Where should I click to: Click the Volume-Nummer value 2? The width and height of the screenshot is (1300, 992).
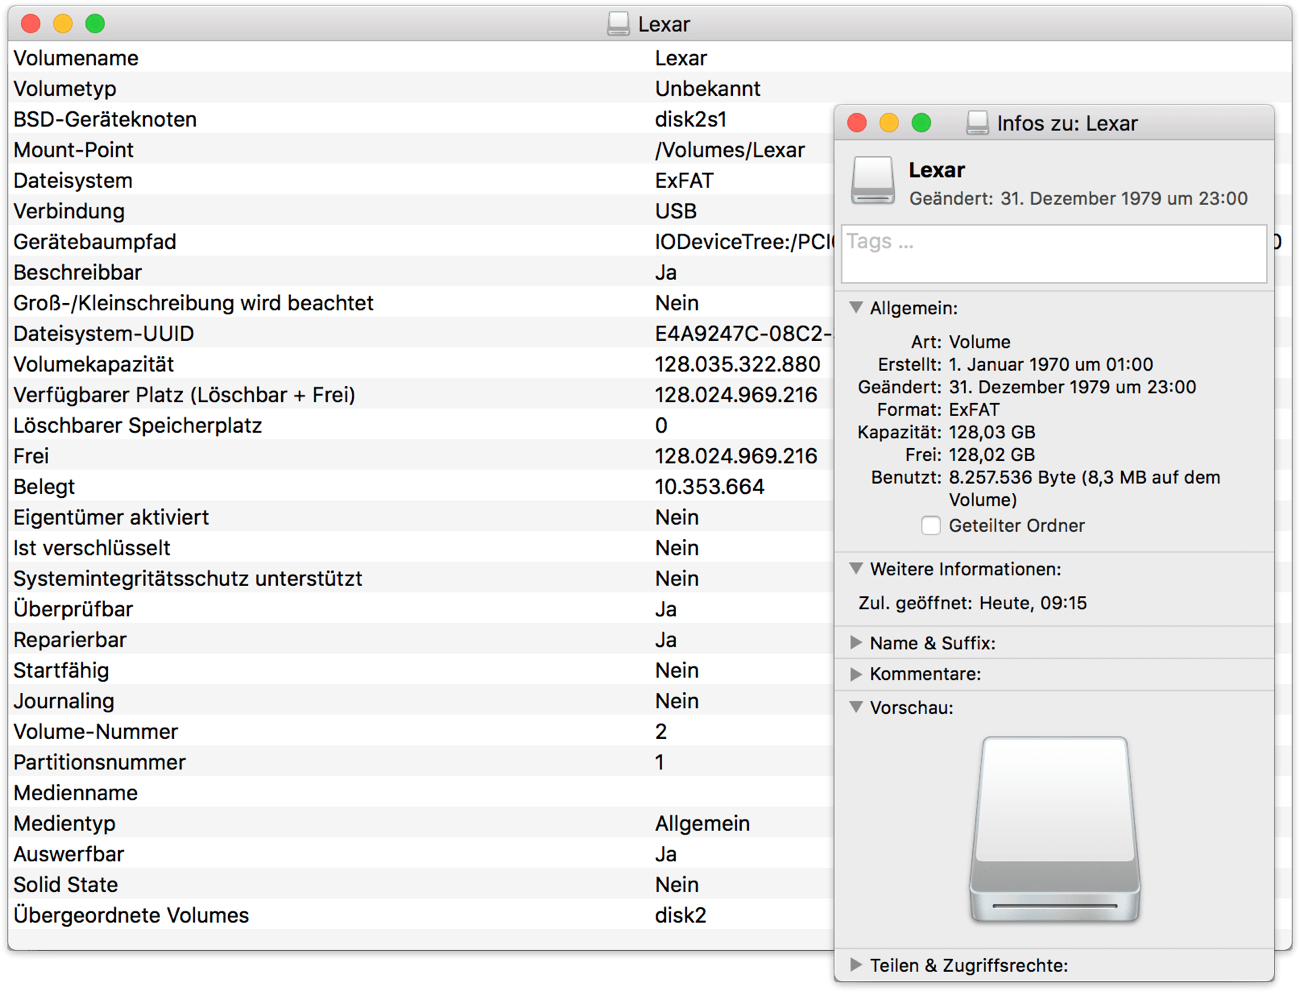coord(661,732)
